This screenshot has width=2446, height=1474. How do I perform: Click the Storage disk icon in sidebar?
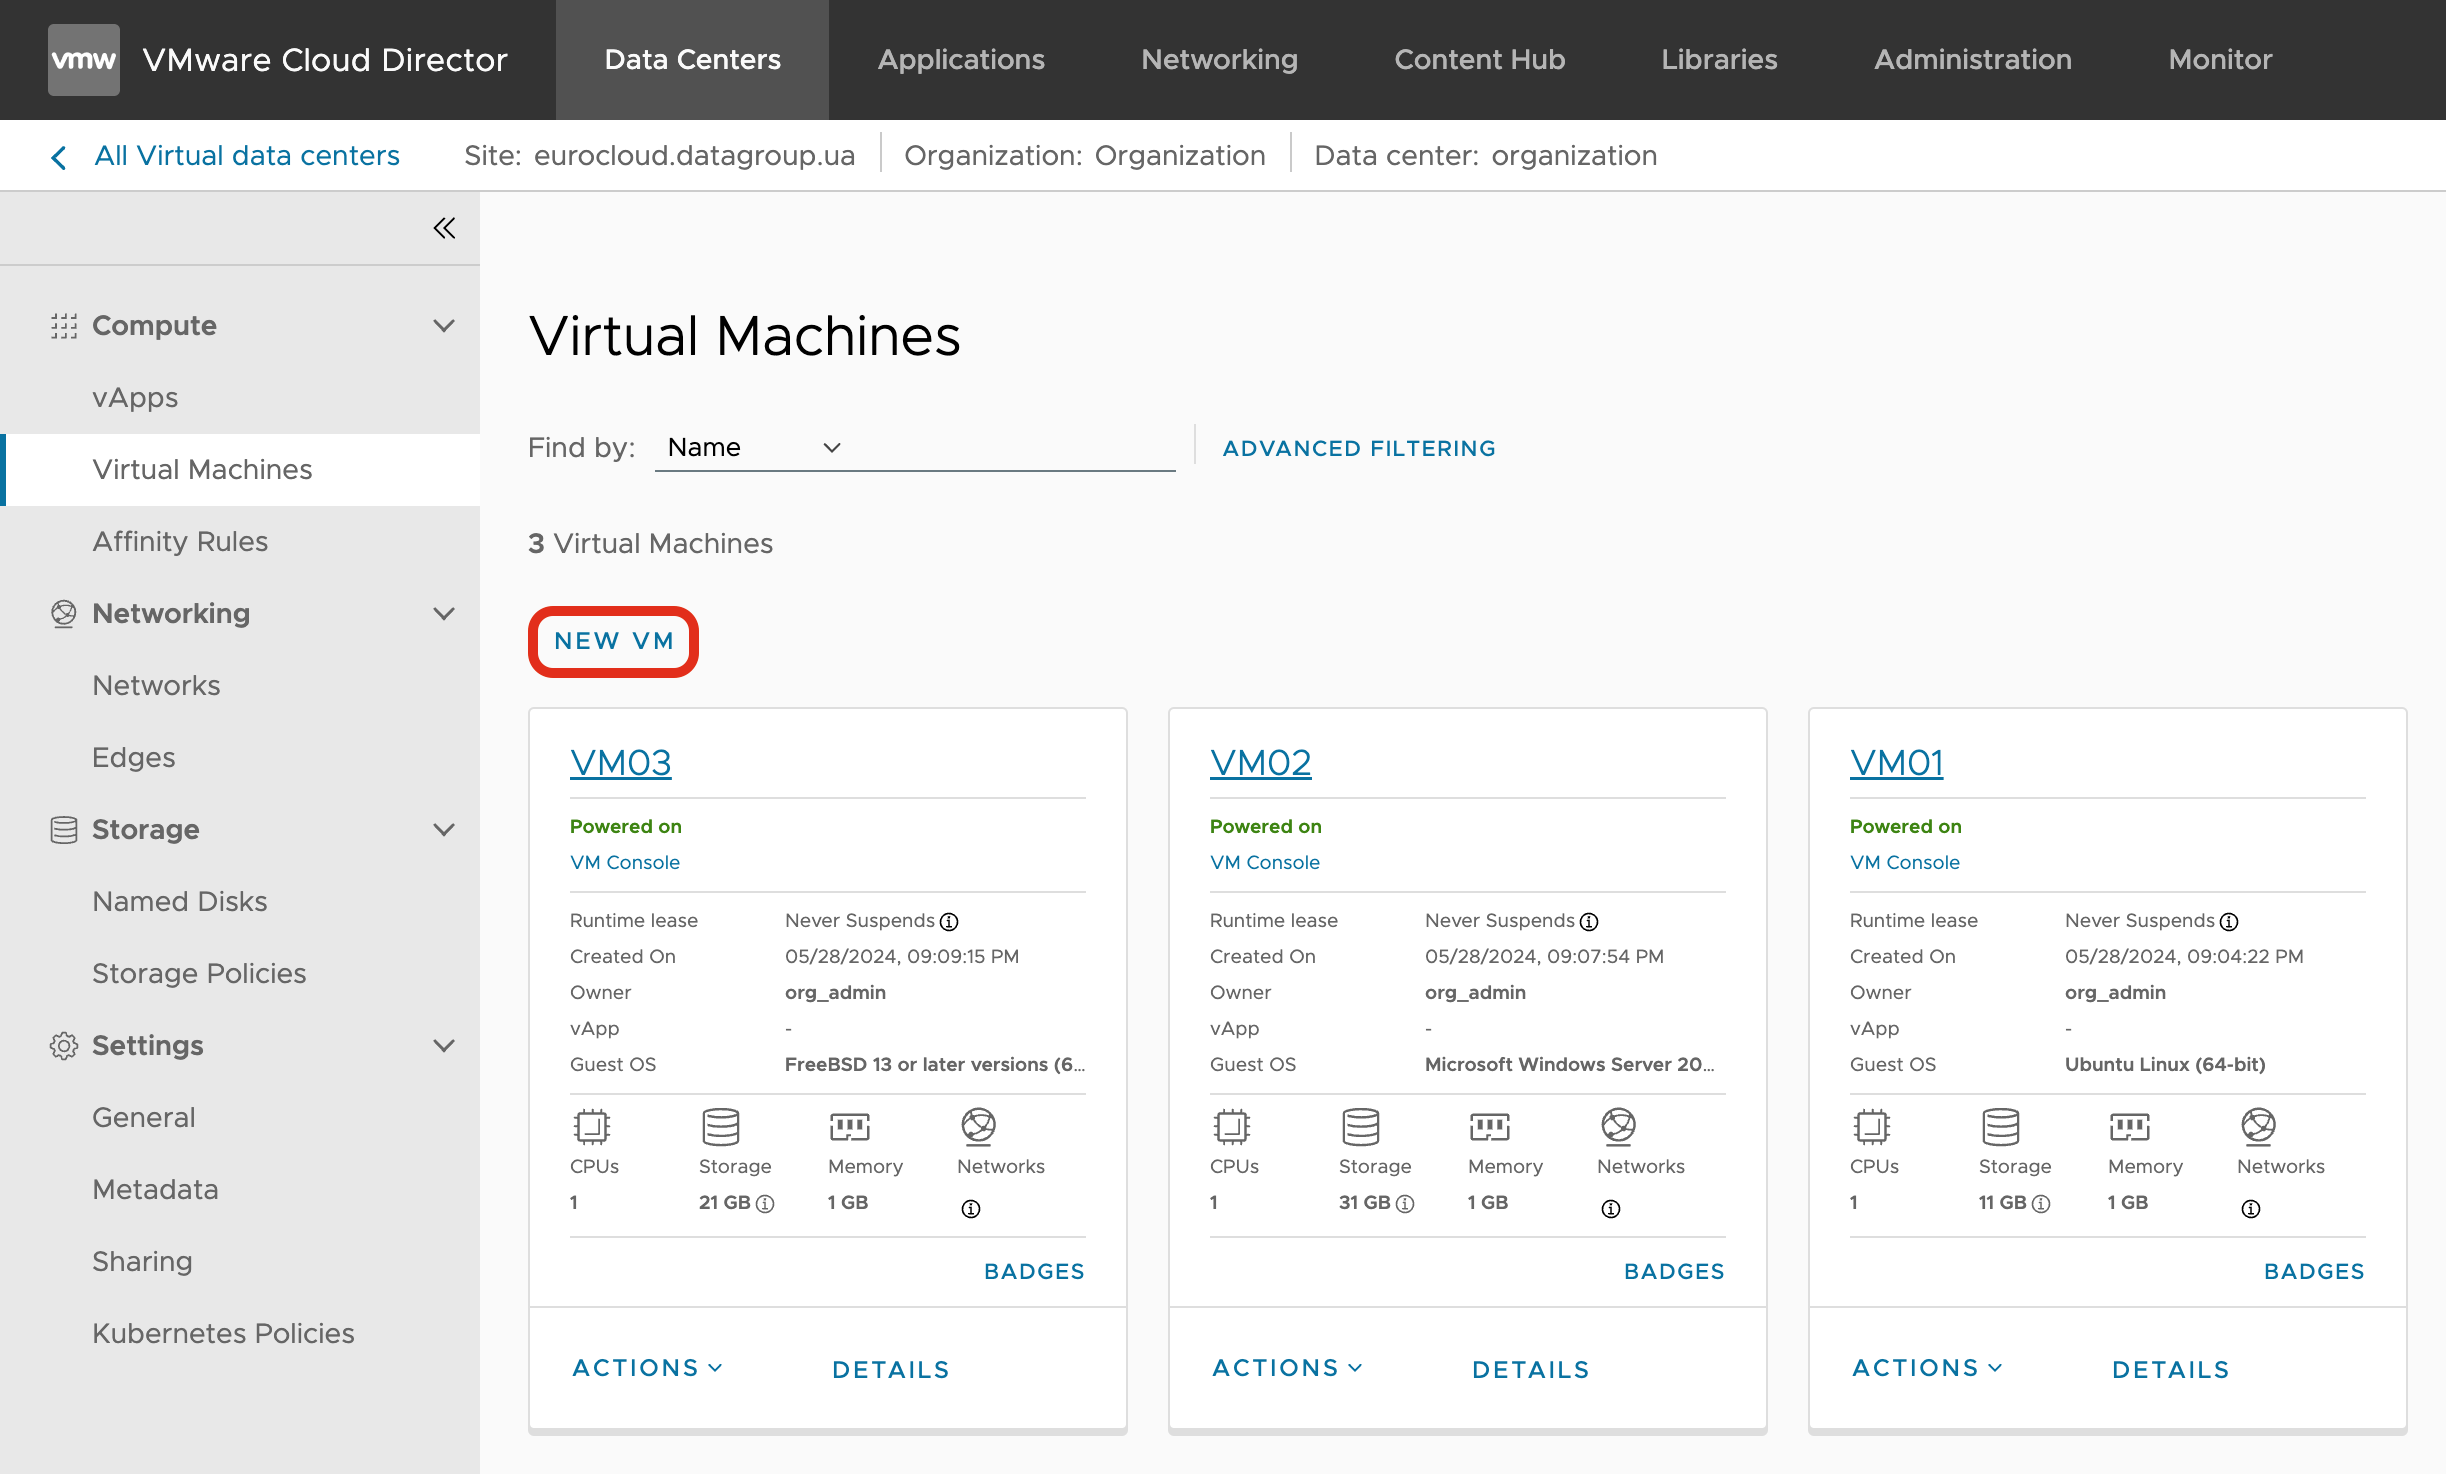pyautogui.click(x=64, y=830)
